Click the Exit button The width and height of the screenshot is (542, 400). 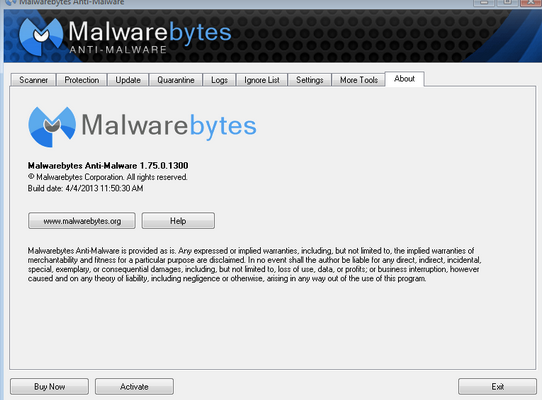pos(497,387)
